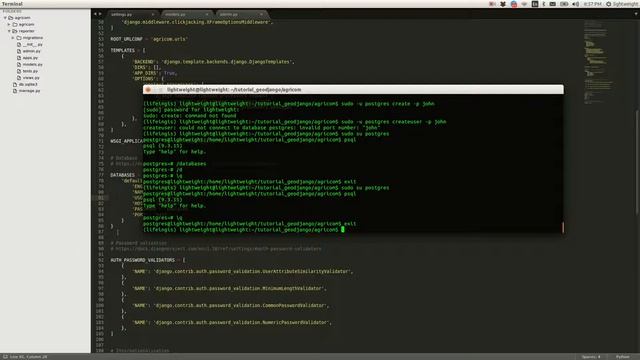Switch to the settings.py tab

[122, 14]
